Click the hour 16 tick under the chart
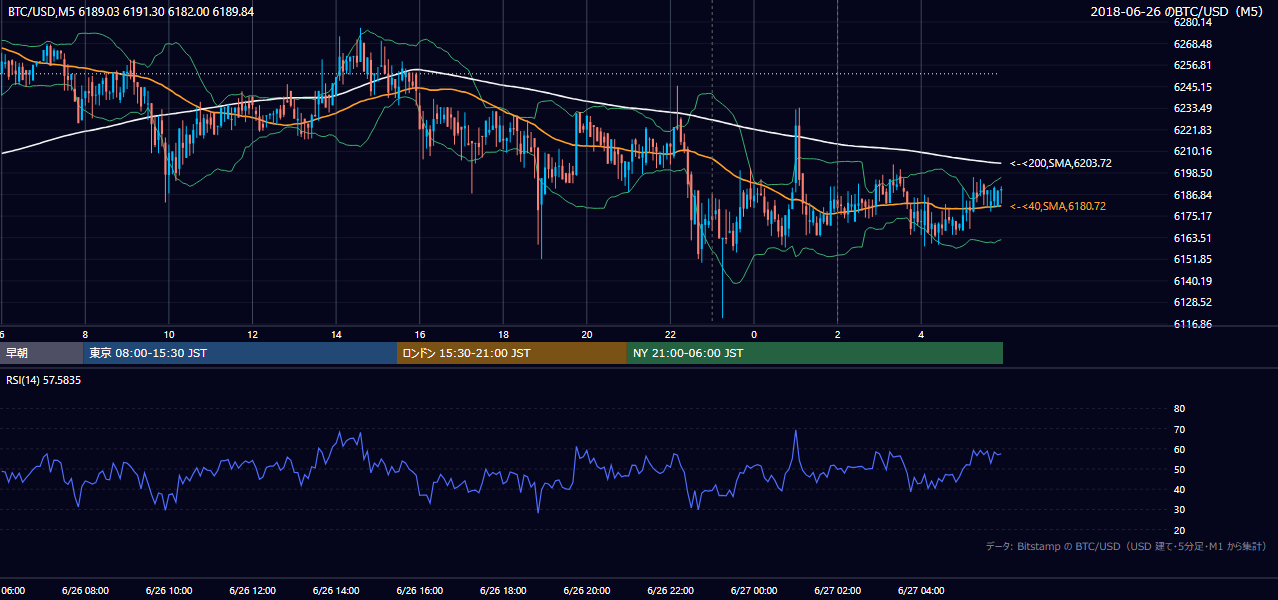The height and width of the screenshot is (600, 1278). click(420, 334)
